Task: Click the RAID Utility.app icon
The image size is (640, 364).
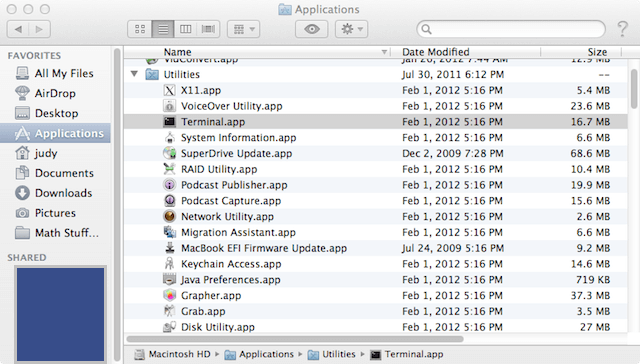Action: 169,169
